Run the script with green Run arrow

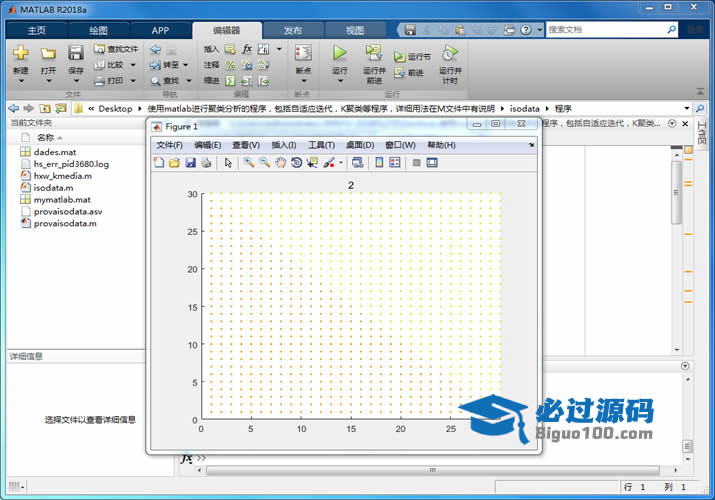pos(339,53)
